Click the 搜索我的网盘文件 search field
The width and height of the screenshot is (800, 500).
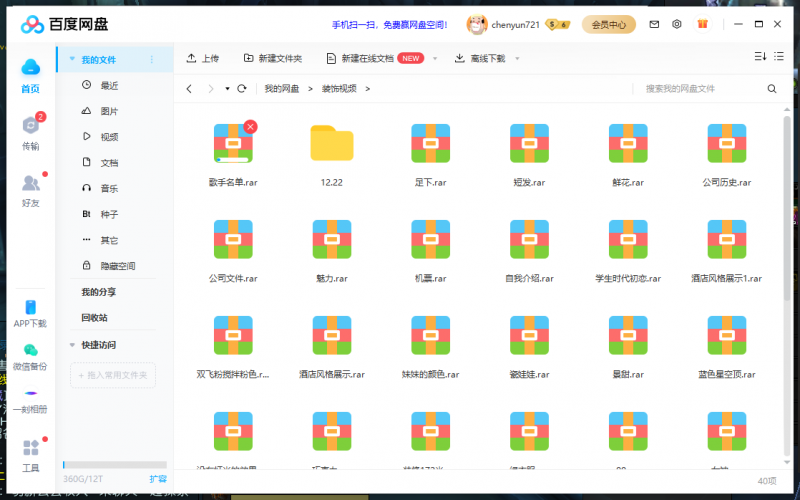click(x=700, y=89)
